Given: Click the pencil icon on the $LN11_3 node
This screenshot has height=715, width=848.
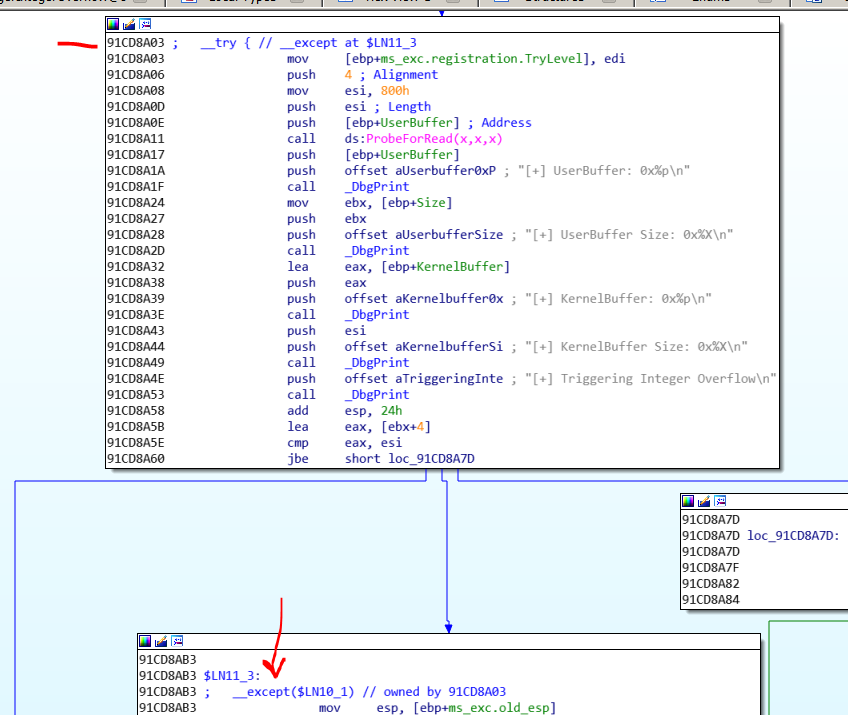Looking at the screenshot, I should coord(161,641).
